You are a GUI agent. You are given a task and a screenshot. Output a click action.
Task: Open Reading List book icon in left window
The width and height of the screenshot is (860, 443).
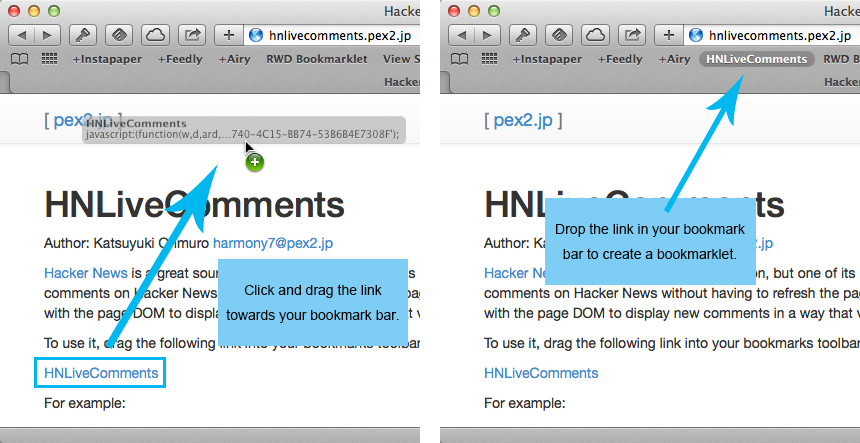coord(17,59)
